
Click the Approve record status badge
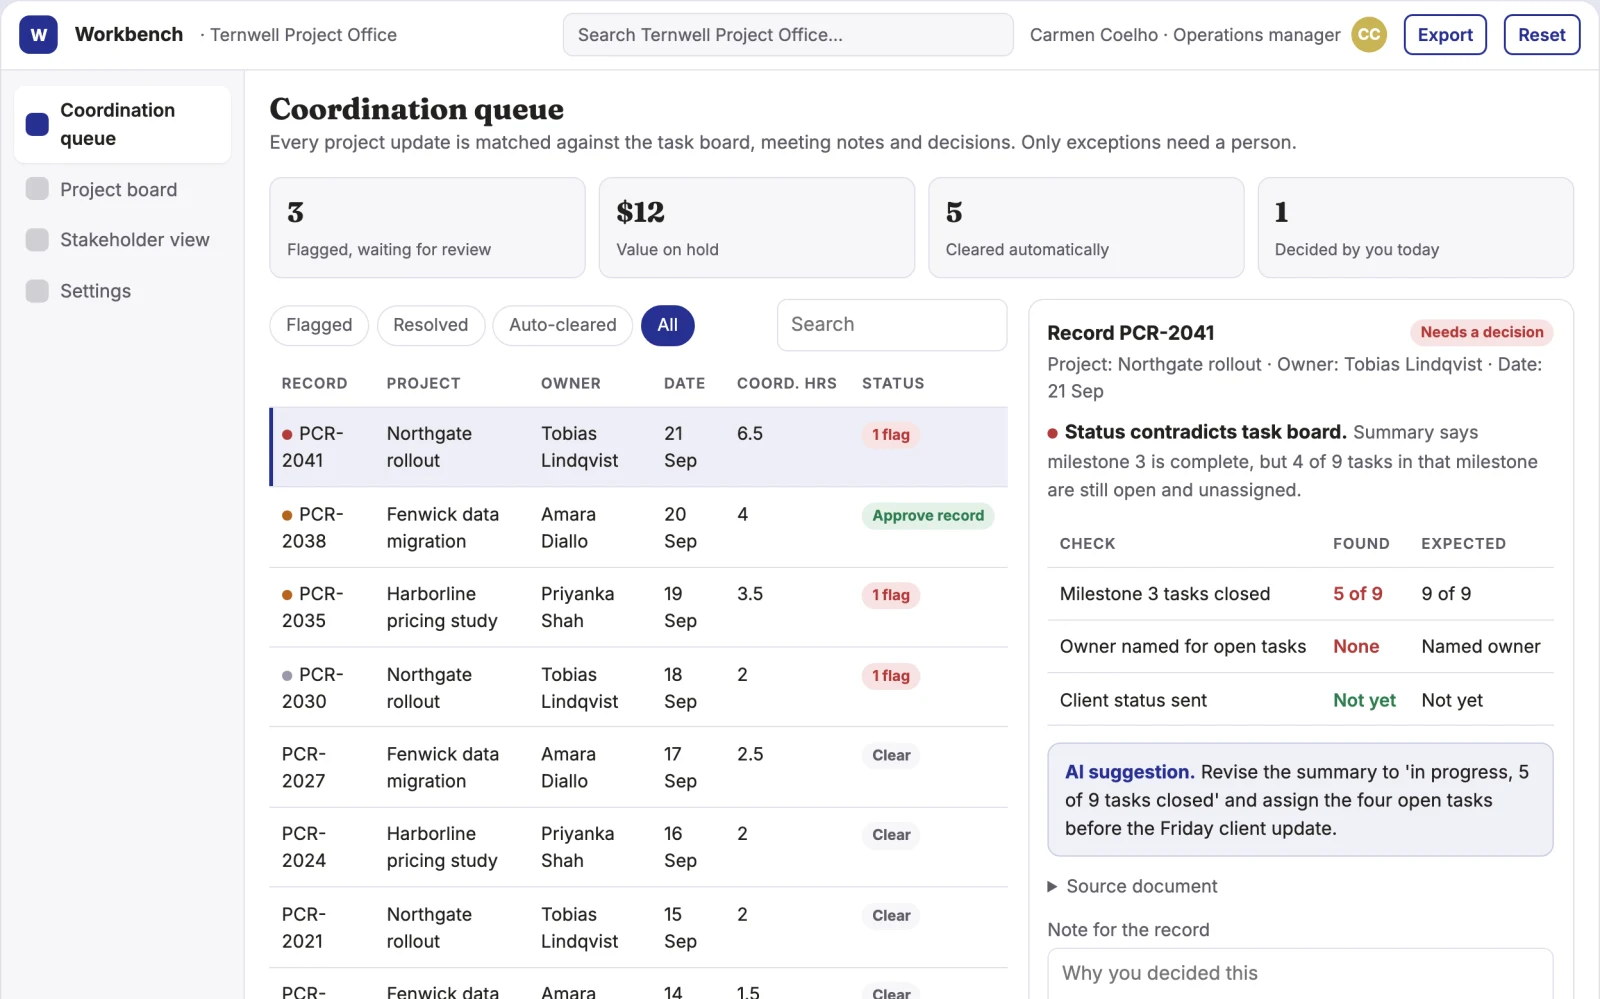[x=927, y=516]
